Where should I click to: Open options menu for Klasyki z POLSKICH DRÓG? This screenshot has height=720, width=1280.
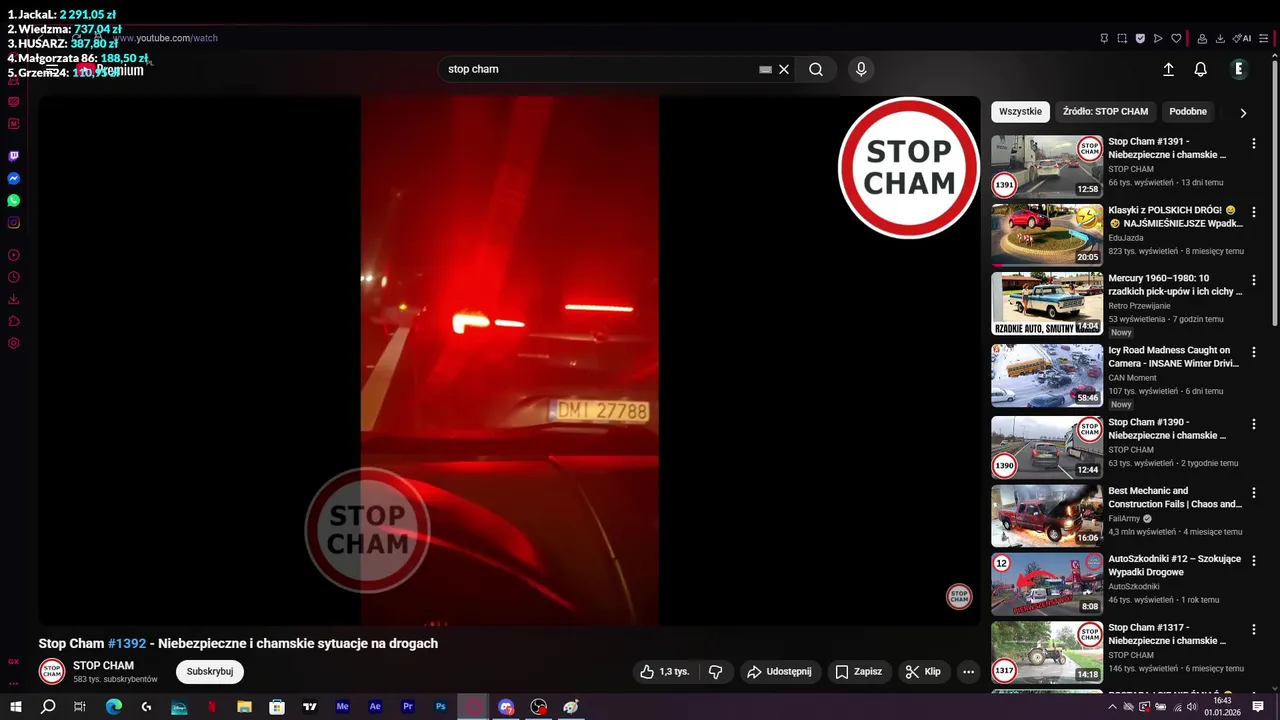coord(1254,213)
